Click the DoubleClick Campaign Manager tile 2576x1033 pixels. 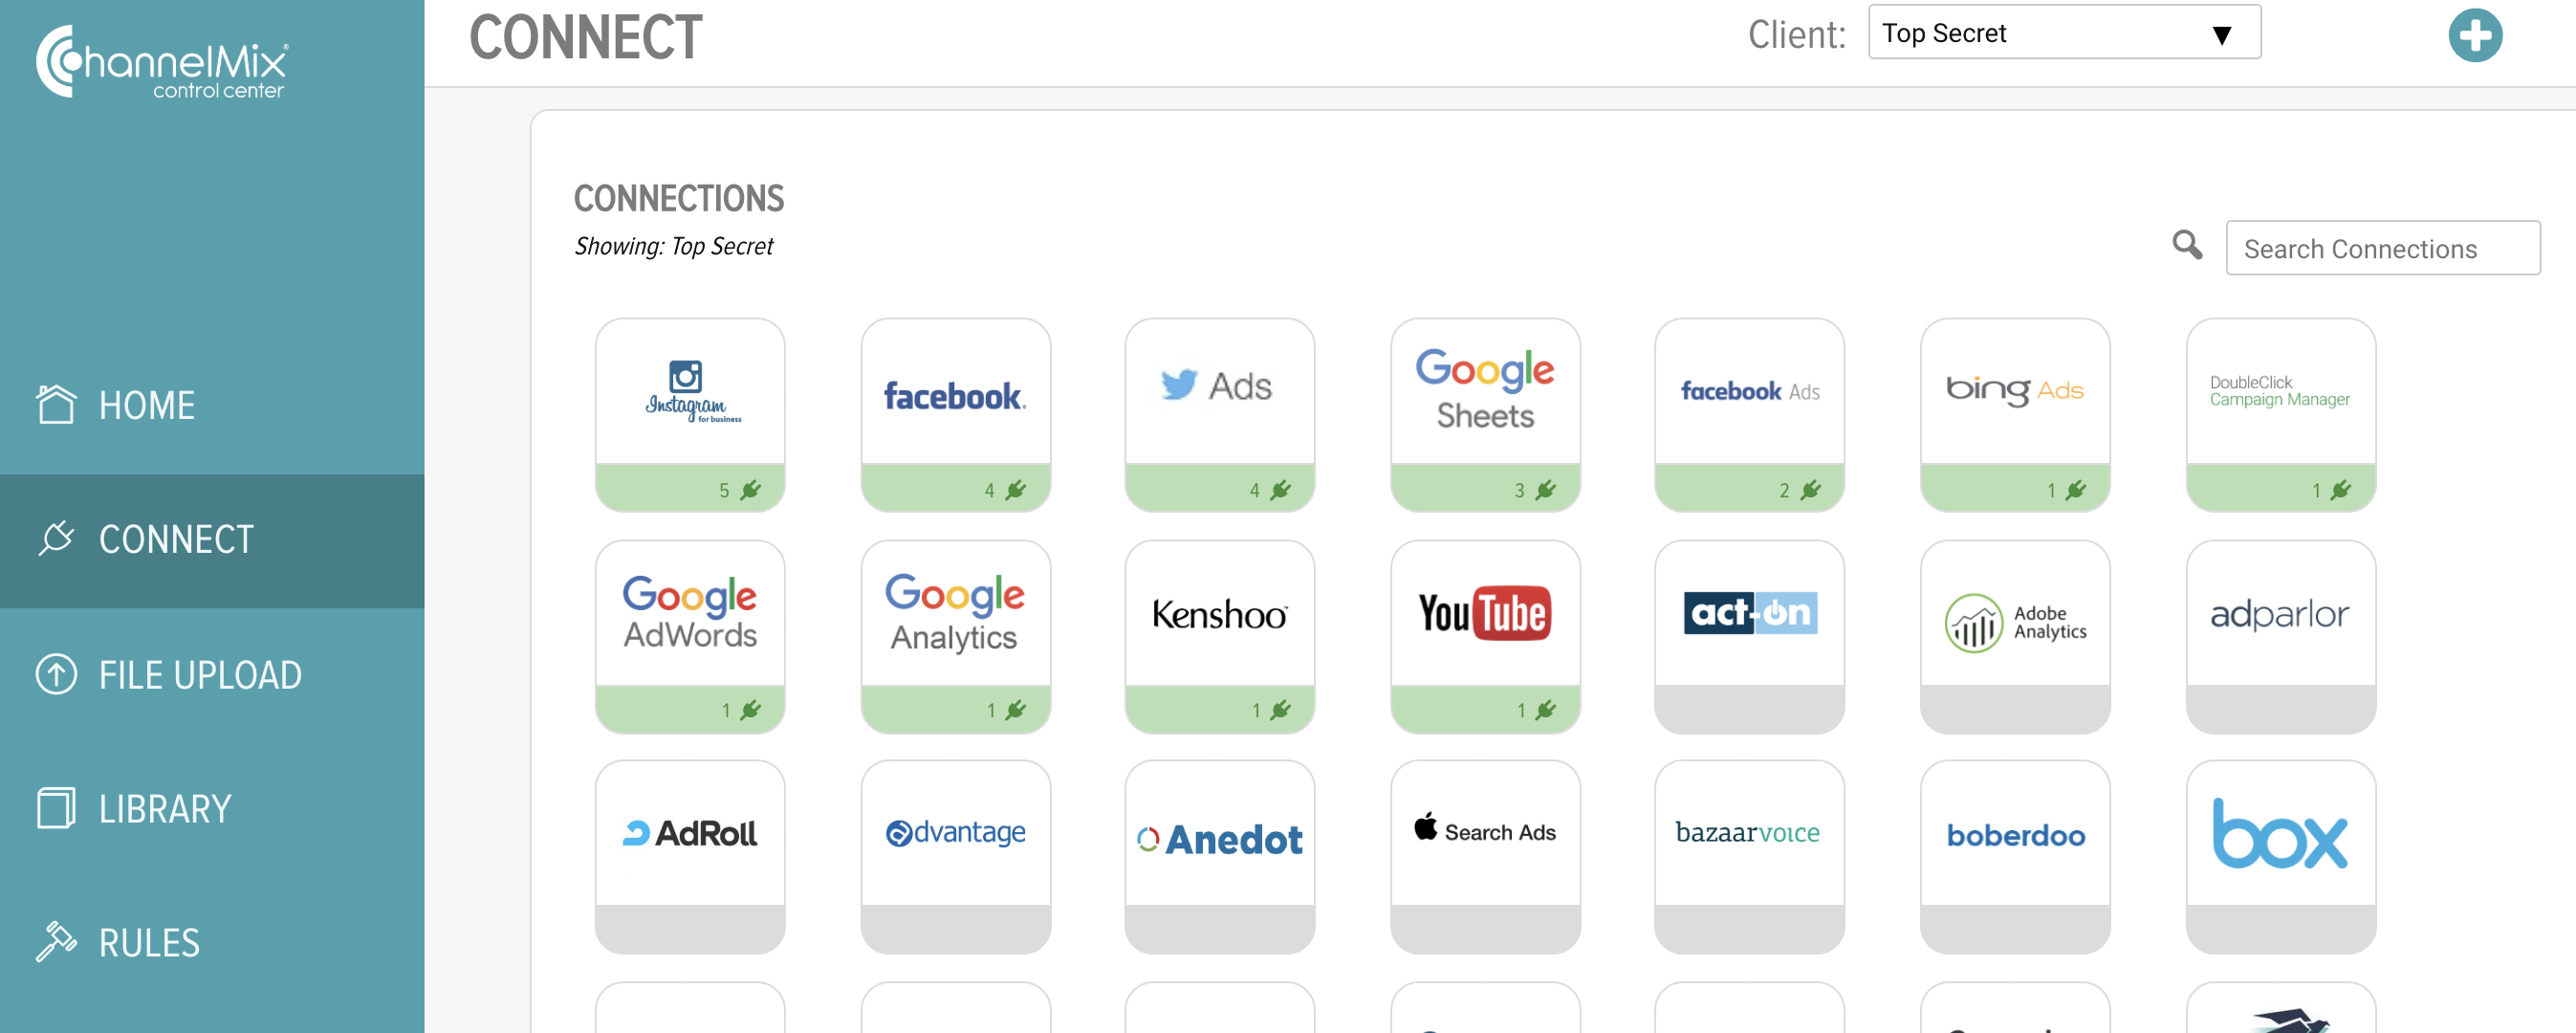[2281, 415]
